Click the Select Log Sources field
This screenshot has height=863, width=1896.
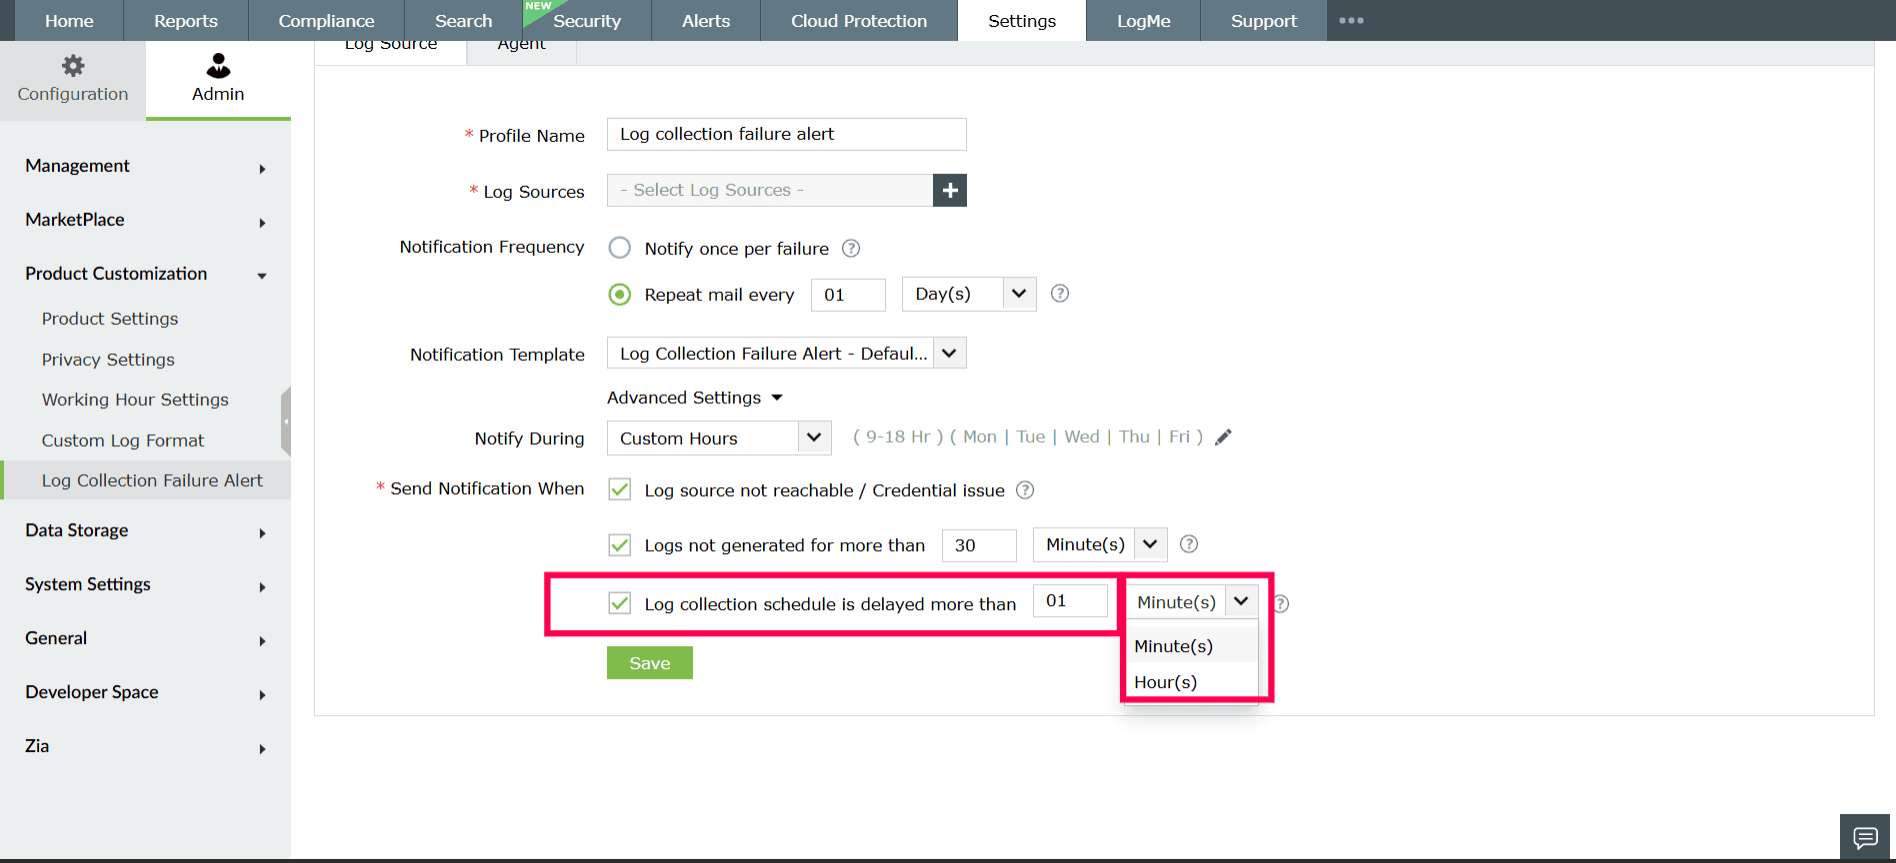point(770,190)
